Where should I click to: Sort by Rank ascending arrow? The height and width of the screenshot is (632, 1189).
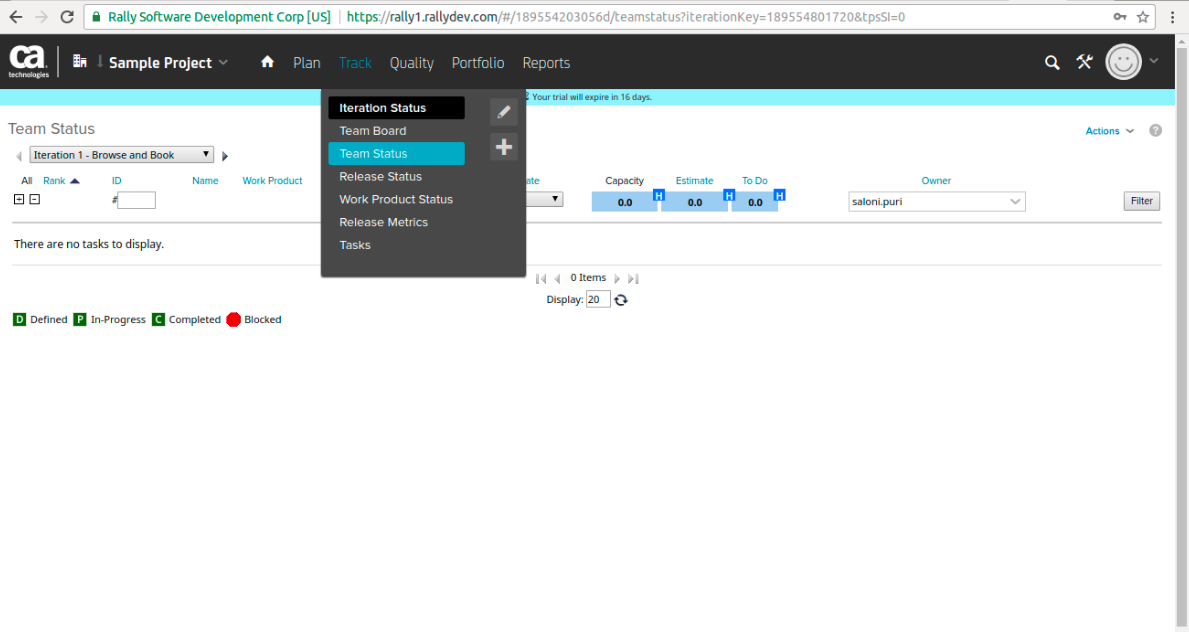74,181
